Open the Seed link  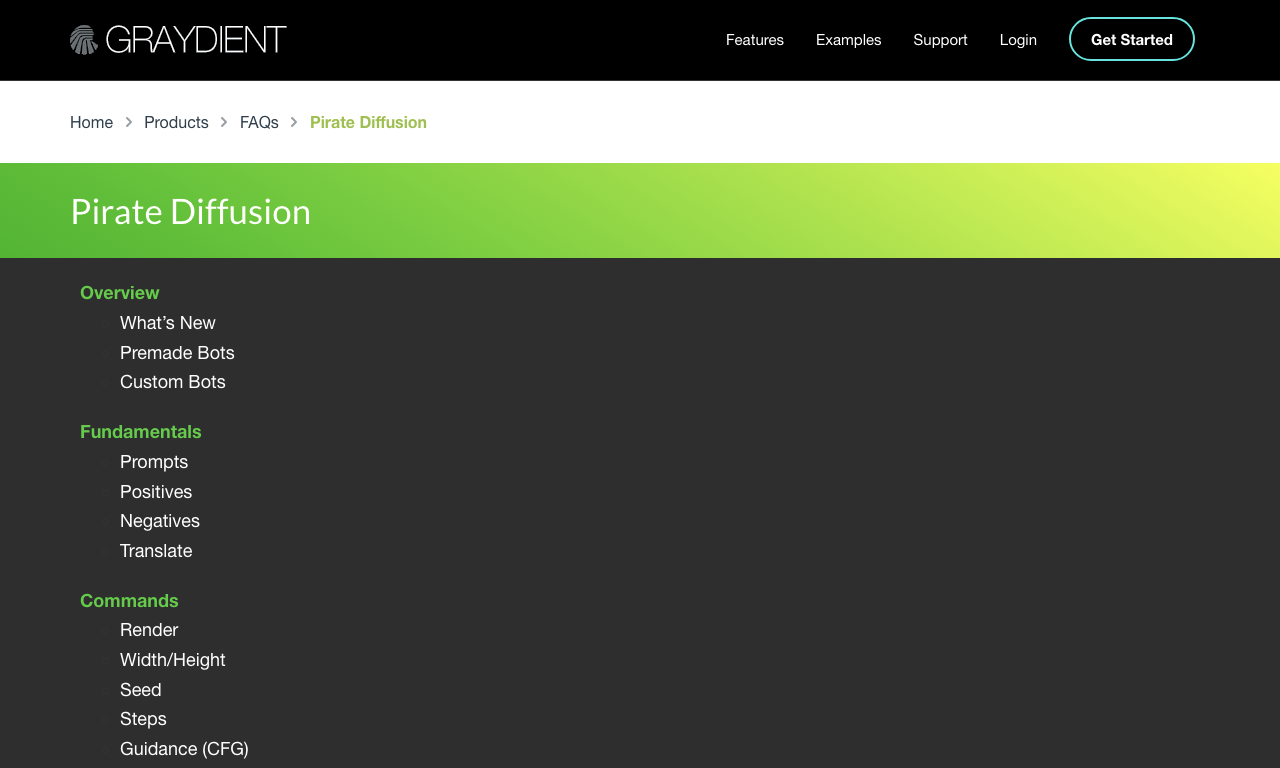pyautogui.click(x=141, y=690)
